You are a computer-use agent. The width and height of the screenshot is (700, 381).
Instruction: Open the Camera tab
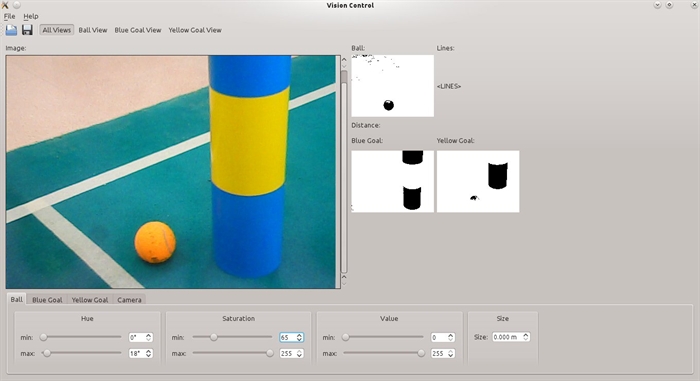point(129,300)
